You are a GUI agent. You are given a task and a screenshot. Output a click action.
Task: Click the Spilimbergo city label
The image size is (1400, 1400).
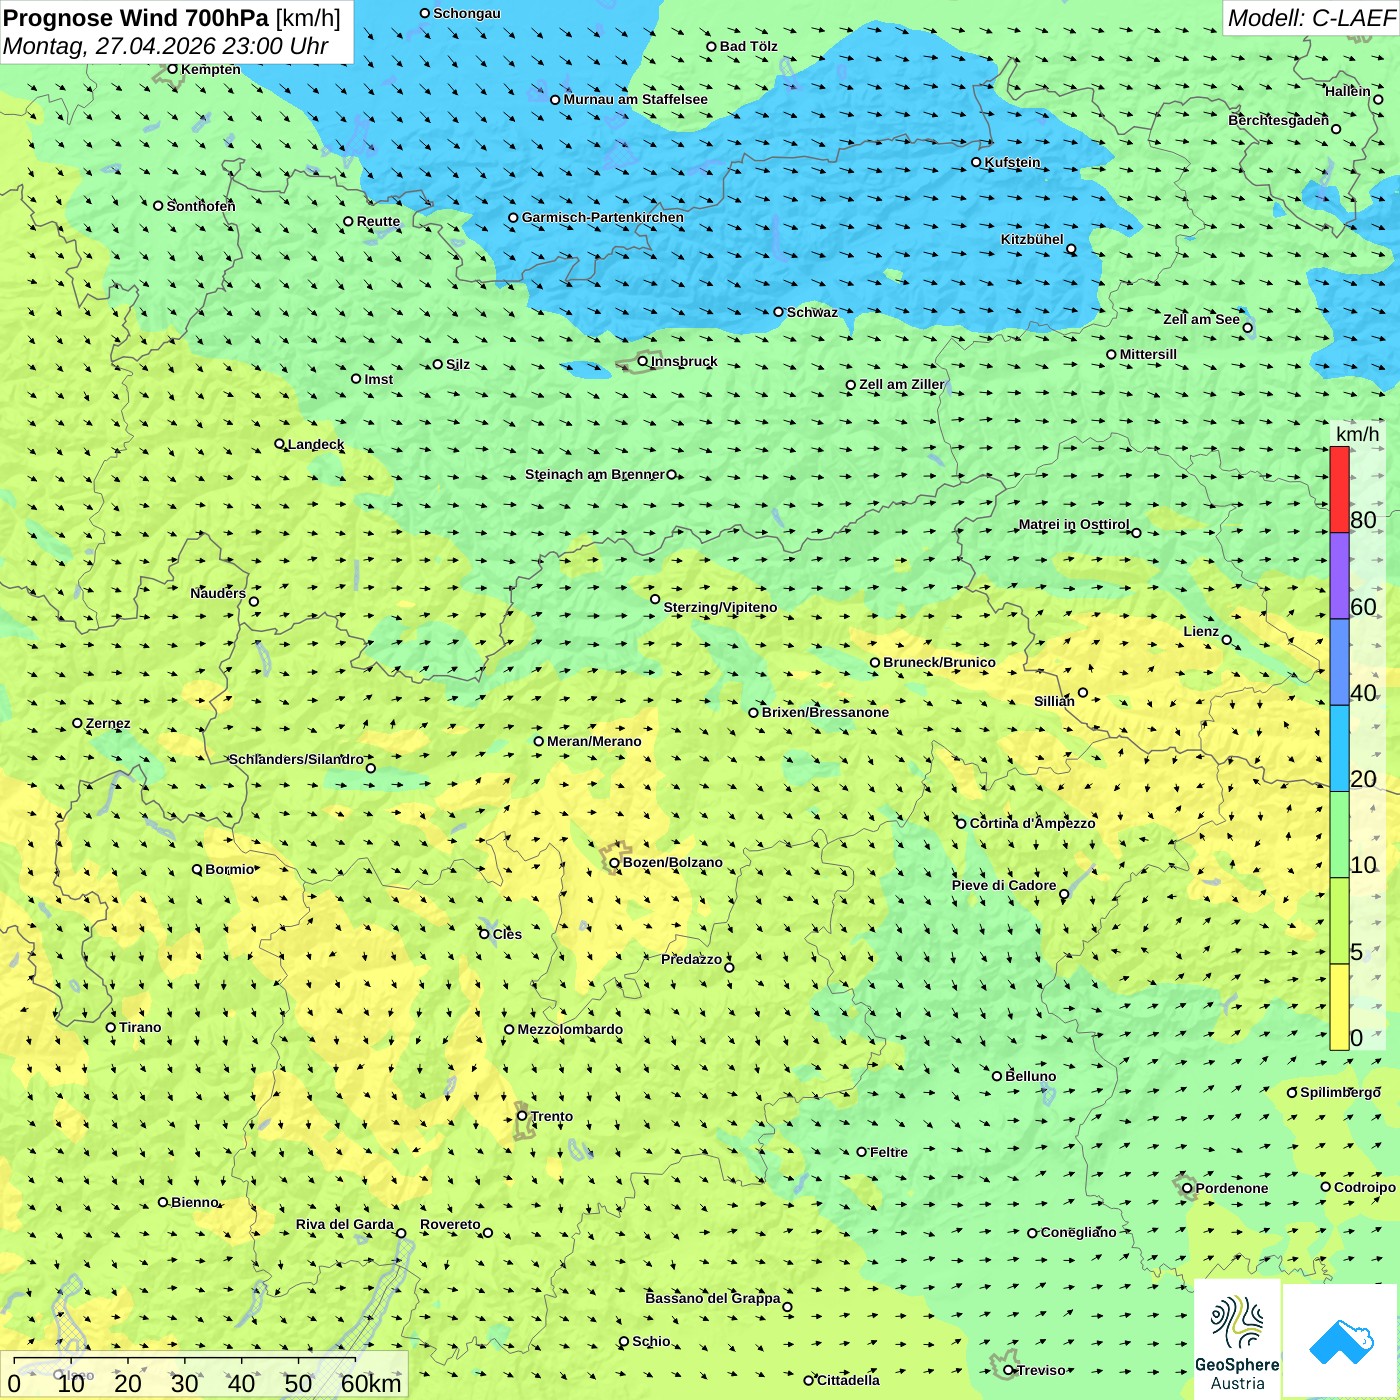pos(1340,1092)
